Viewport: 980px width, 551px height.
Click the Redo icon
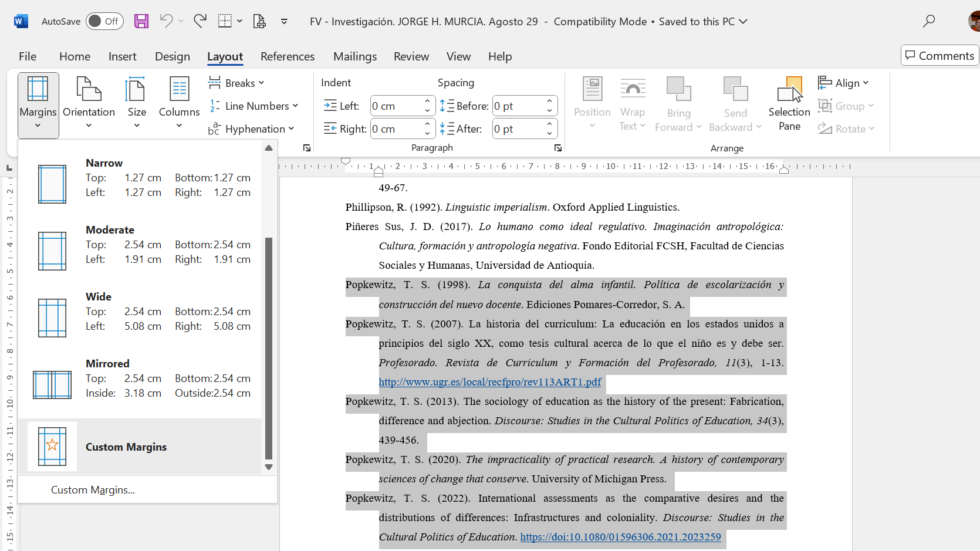click(x=200, y=21)
